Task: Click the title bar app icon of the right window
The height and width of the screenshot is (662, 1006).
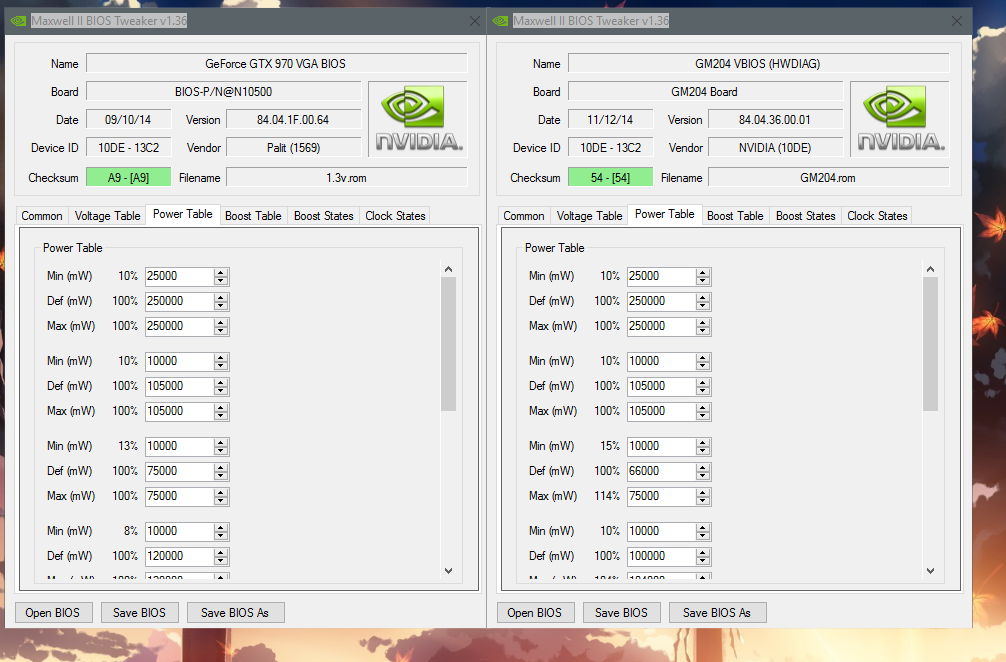Action: [500, 21]
